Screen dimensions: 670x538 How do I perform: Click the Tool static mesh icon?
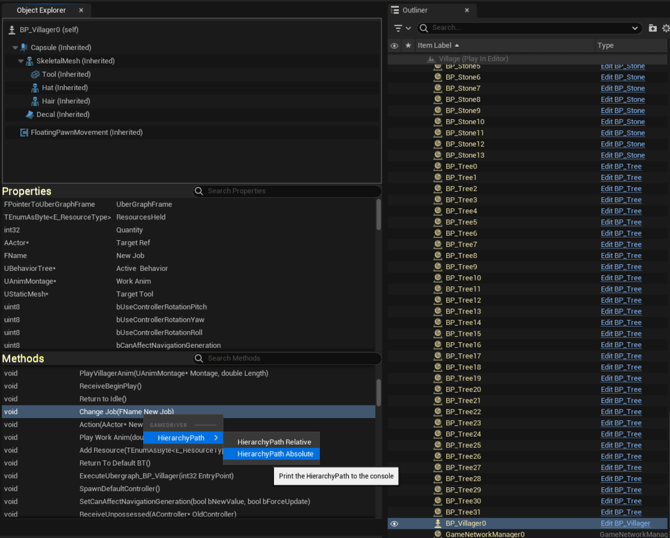[x=35, y=74]
